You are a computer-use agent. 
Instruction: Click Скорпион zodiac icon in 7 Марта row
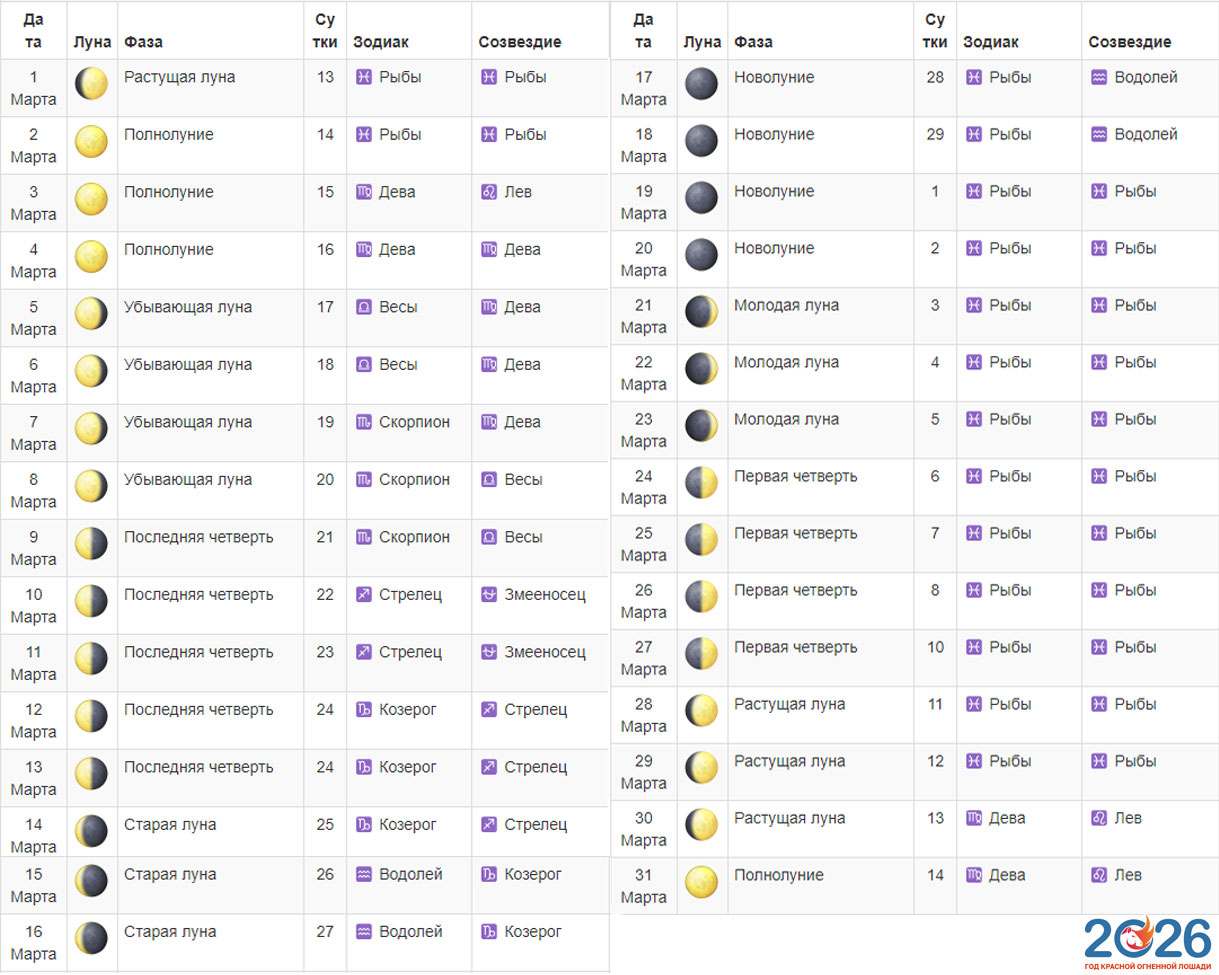pos(364,423)
